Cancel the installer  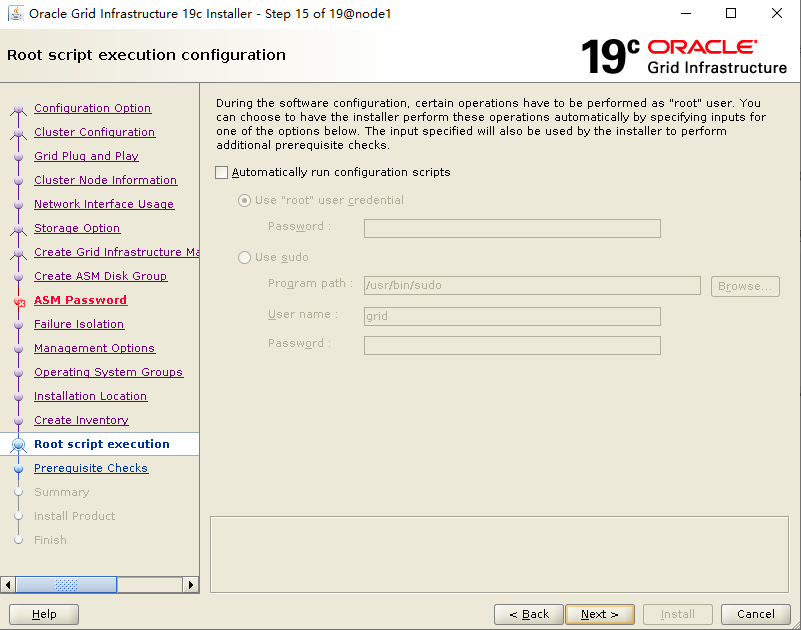click(756, 614)
